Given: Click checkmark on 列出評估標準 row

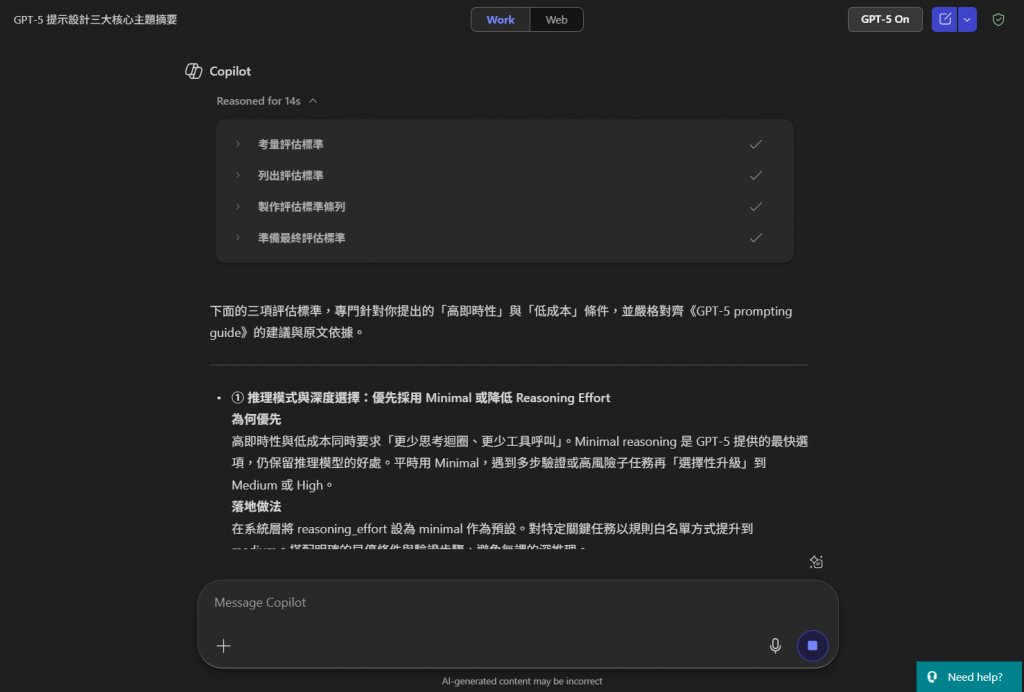Looking at the screenshot, I should [x=756, y=176].
